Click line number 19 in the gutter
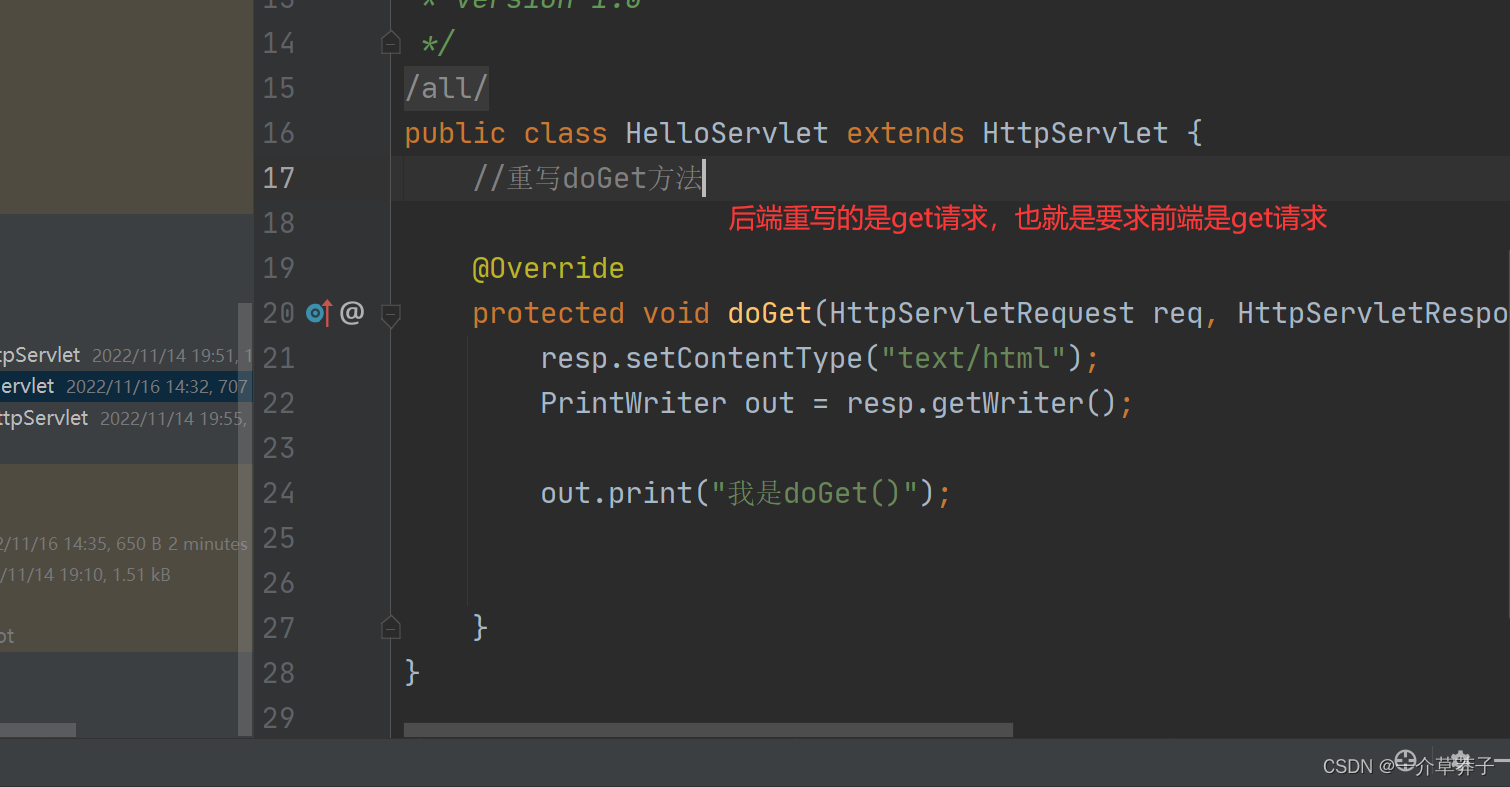This screenshot has height=787, width=1510. click(279, 268)
